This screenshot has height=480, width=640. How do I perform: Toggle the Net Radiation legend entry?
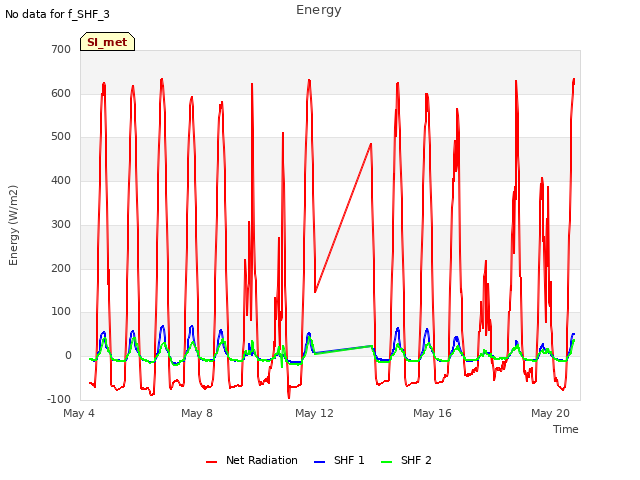coord(252,460)
